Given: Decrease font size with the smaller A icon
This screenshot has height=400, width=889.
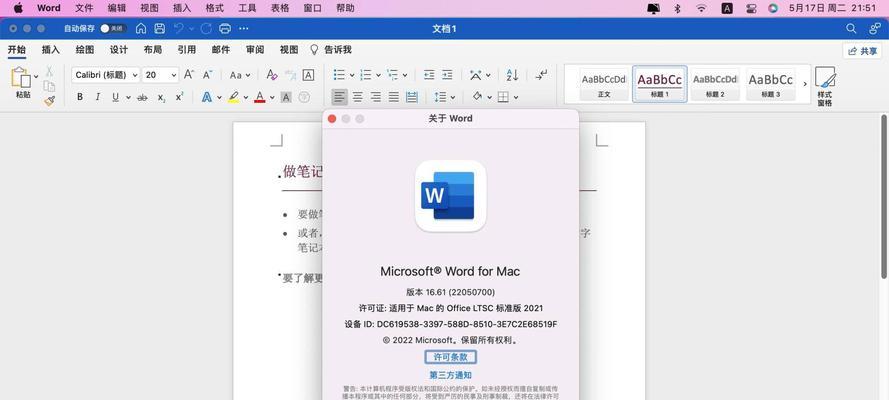Looking at the screenshot, I should (208, 75).
